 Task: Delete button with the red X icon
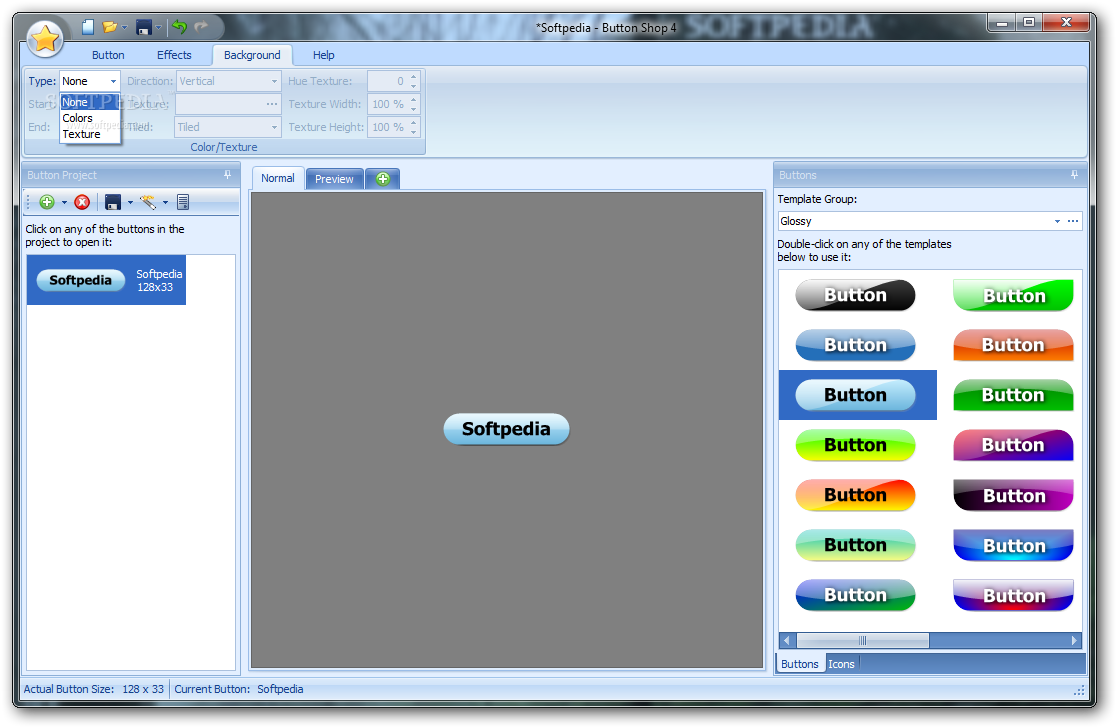coord(82,202)
